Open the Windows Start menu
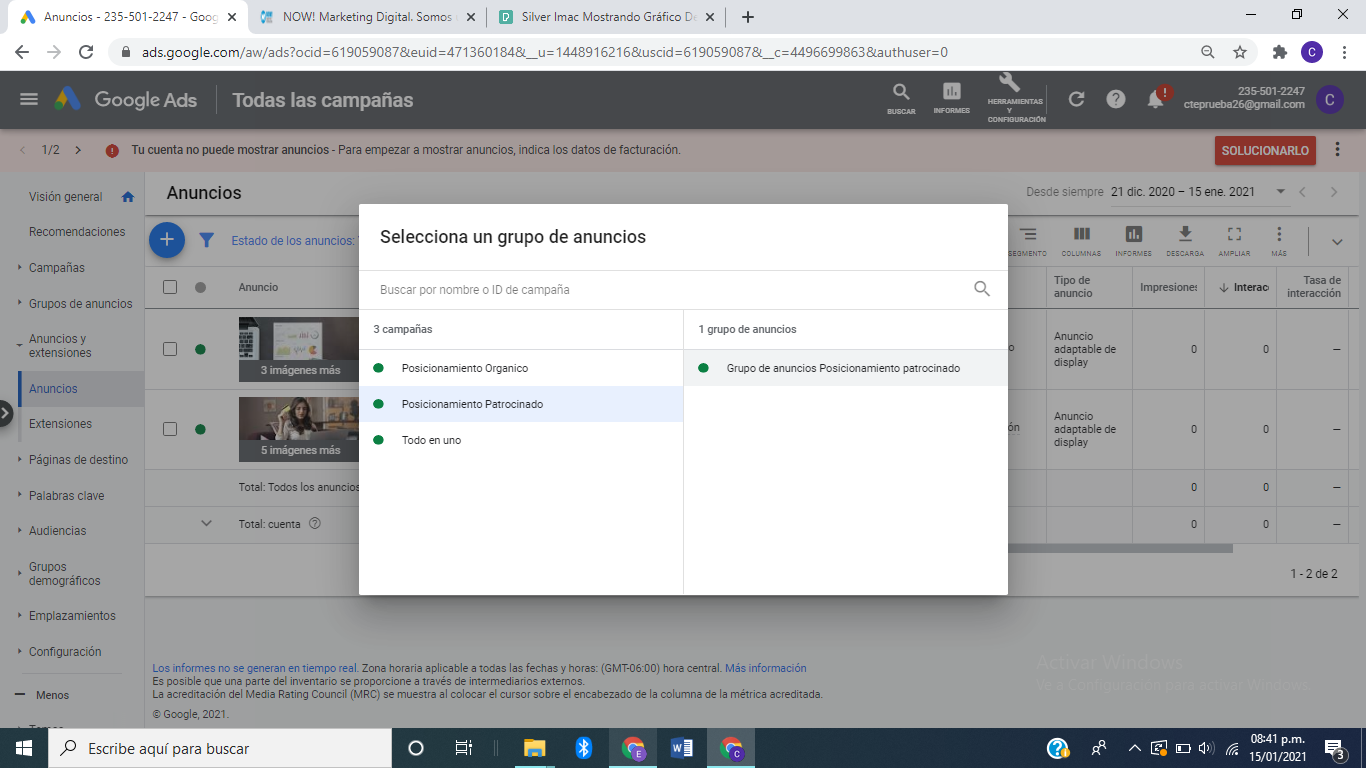 23,748
